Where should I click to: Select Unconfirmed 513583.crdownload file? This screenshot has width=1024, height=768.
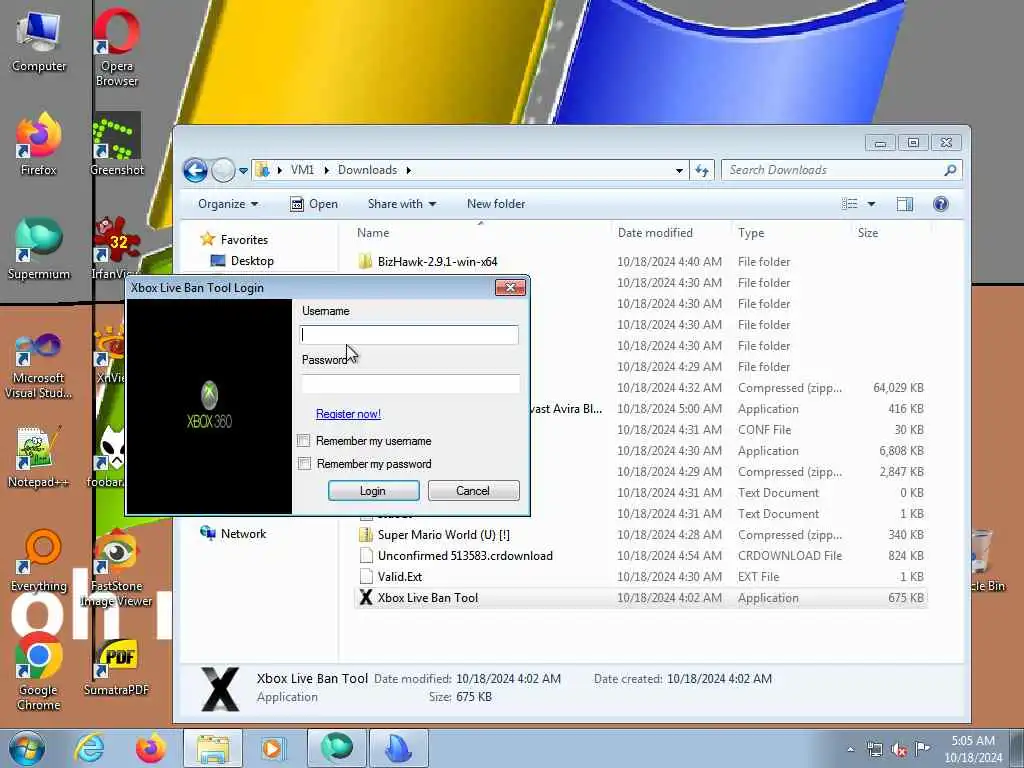(x=456, y=556)
